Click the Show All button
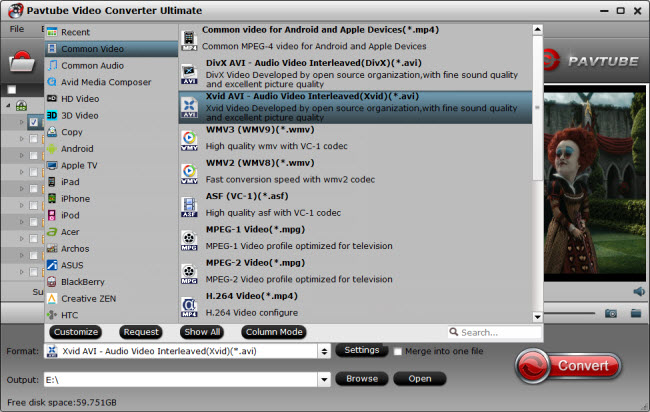 tap(202, 332)
